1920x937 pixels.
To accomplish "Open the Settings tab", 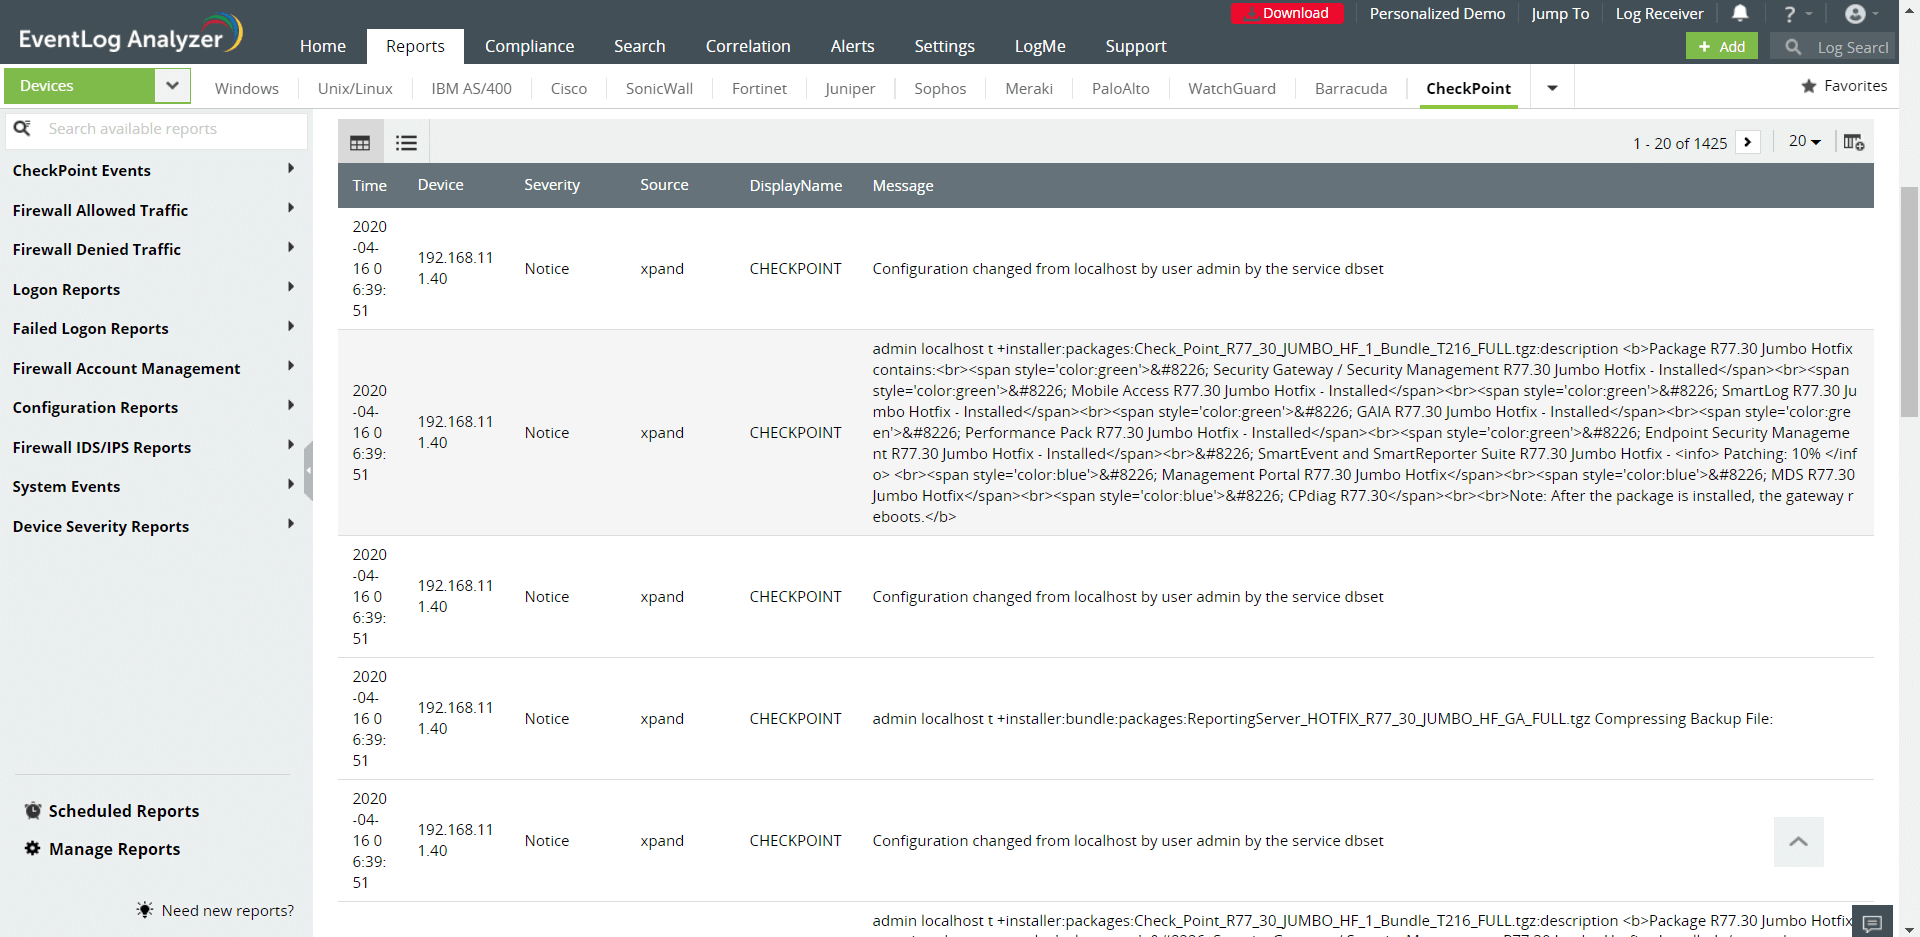I will tap(944, 46).
